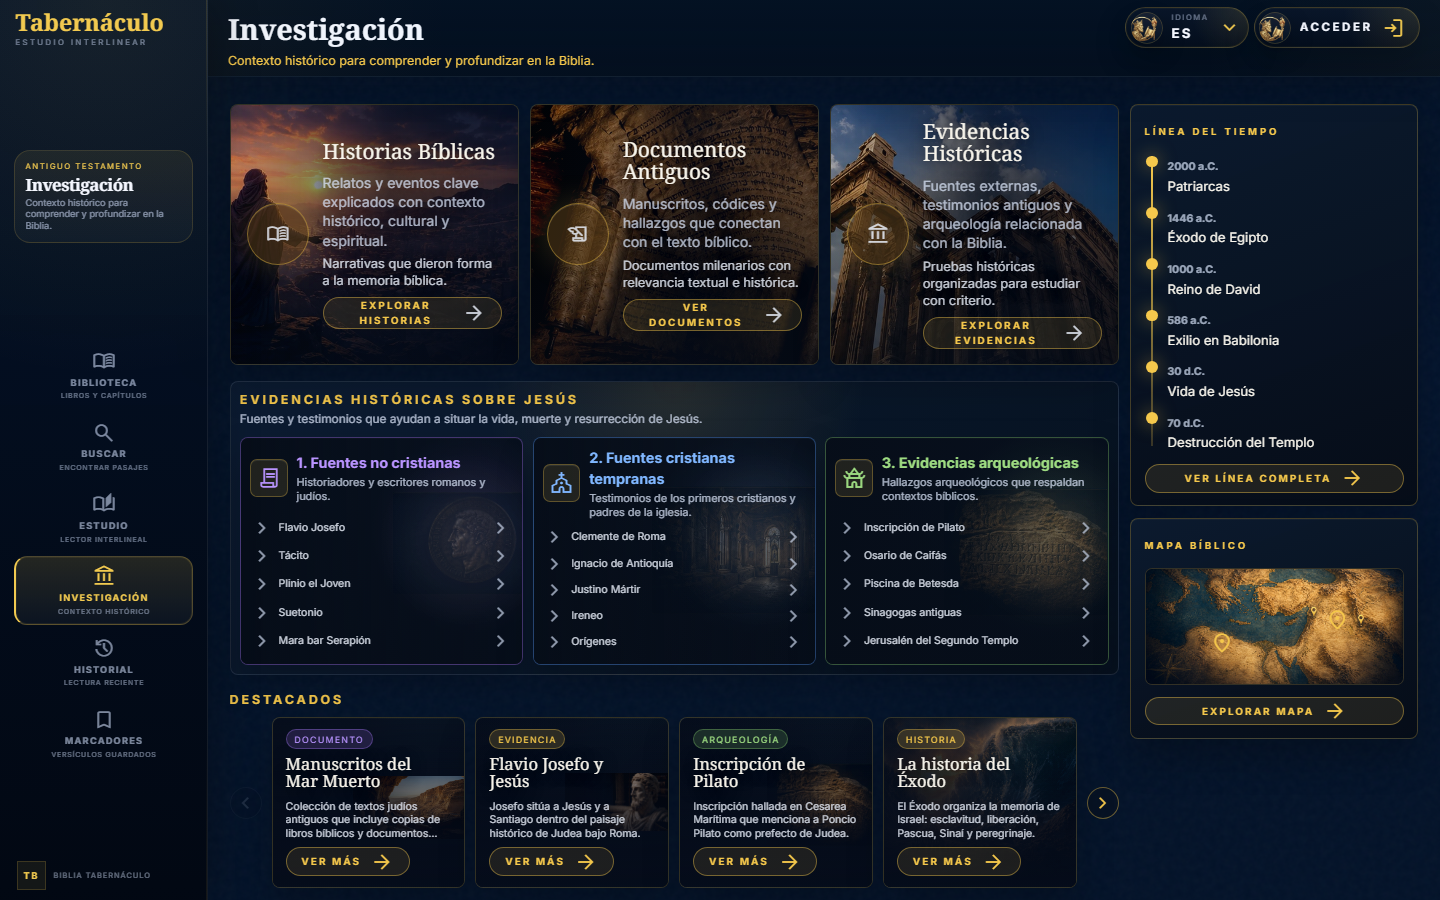Viewport: 1440px width, 900px height.
Task: Click the Evidencias Históricas temple round icon
Action: [878, 234]
